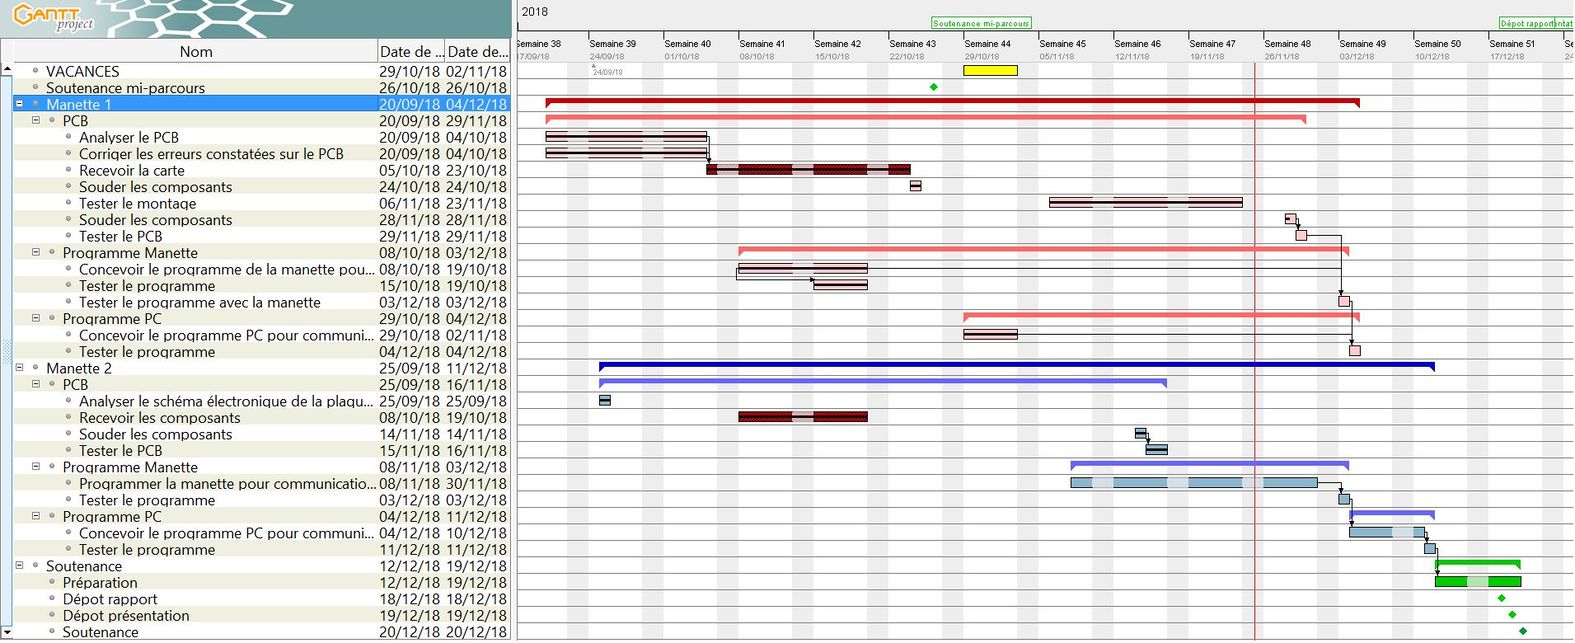Screen dimensions: 1575x643
Task: Click the bottom-most green milestone diamond in chart
Action: [1523, 631]
